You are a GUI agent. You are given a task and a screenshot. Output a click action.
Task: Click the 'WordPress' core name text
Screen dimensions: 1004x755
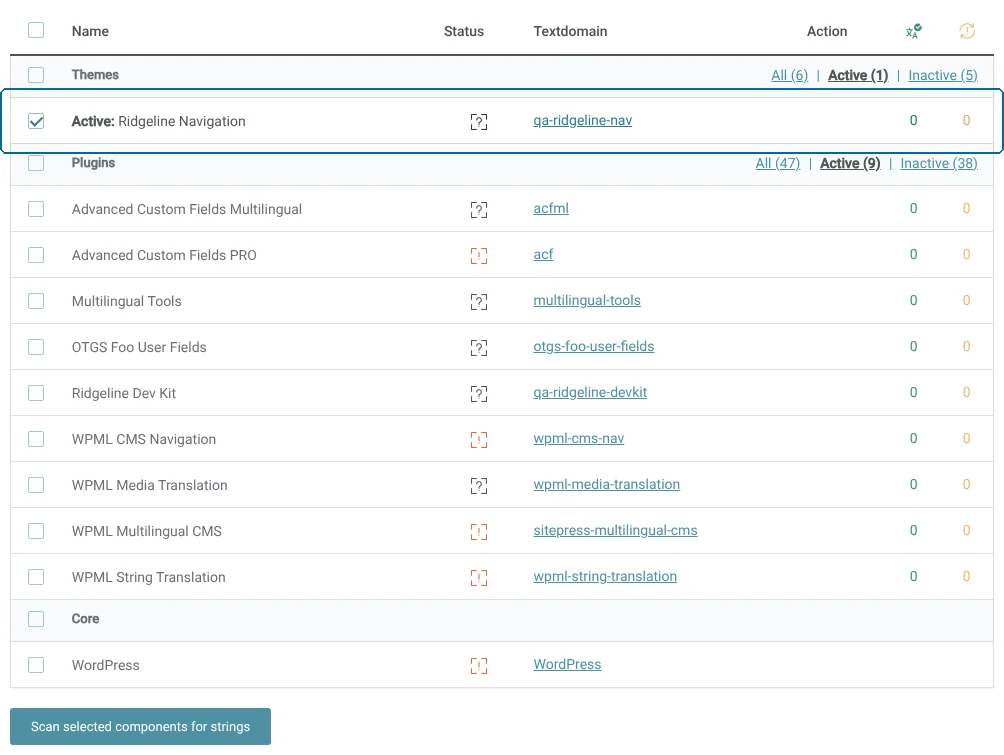tap(106, 665)
